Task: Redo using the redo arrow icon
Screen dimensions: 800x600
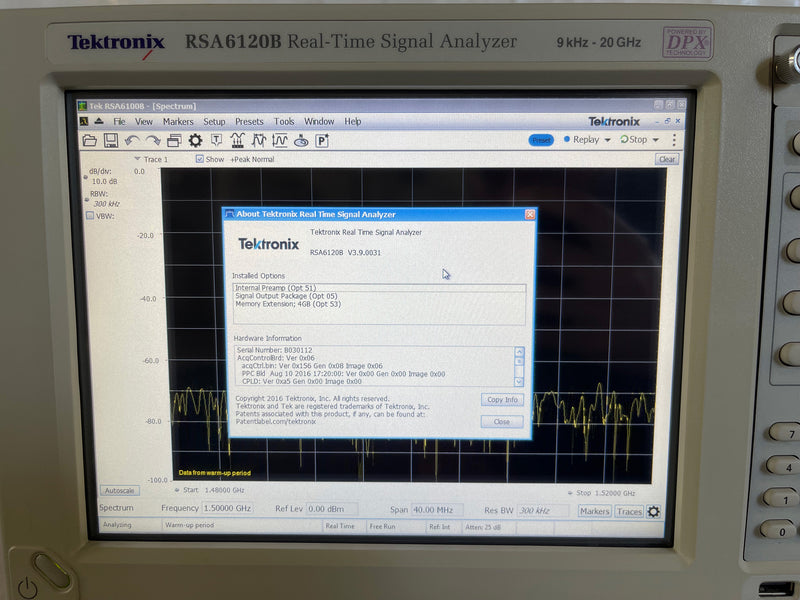Action: click(153, 141)
